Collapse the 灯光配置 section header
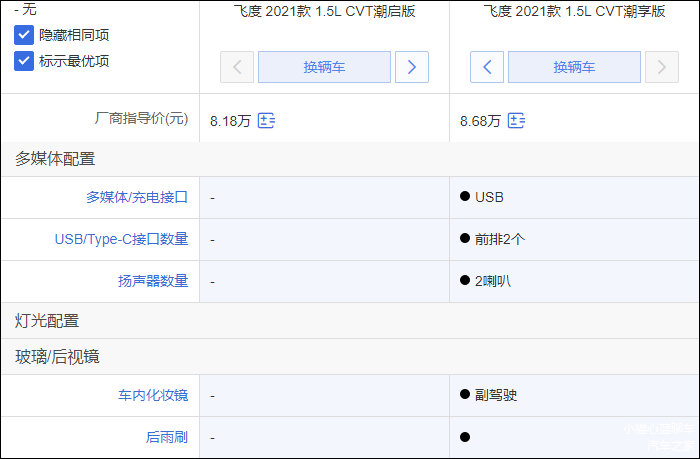The image size is (700, 459). (x=47, y=321)
